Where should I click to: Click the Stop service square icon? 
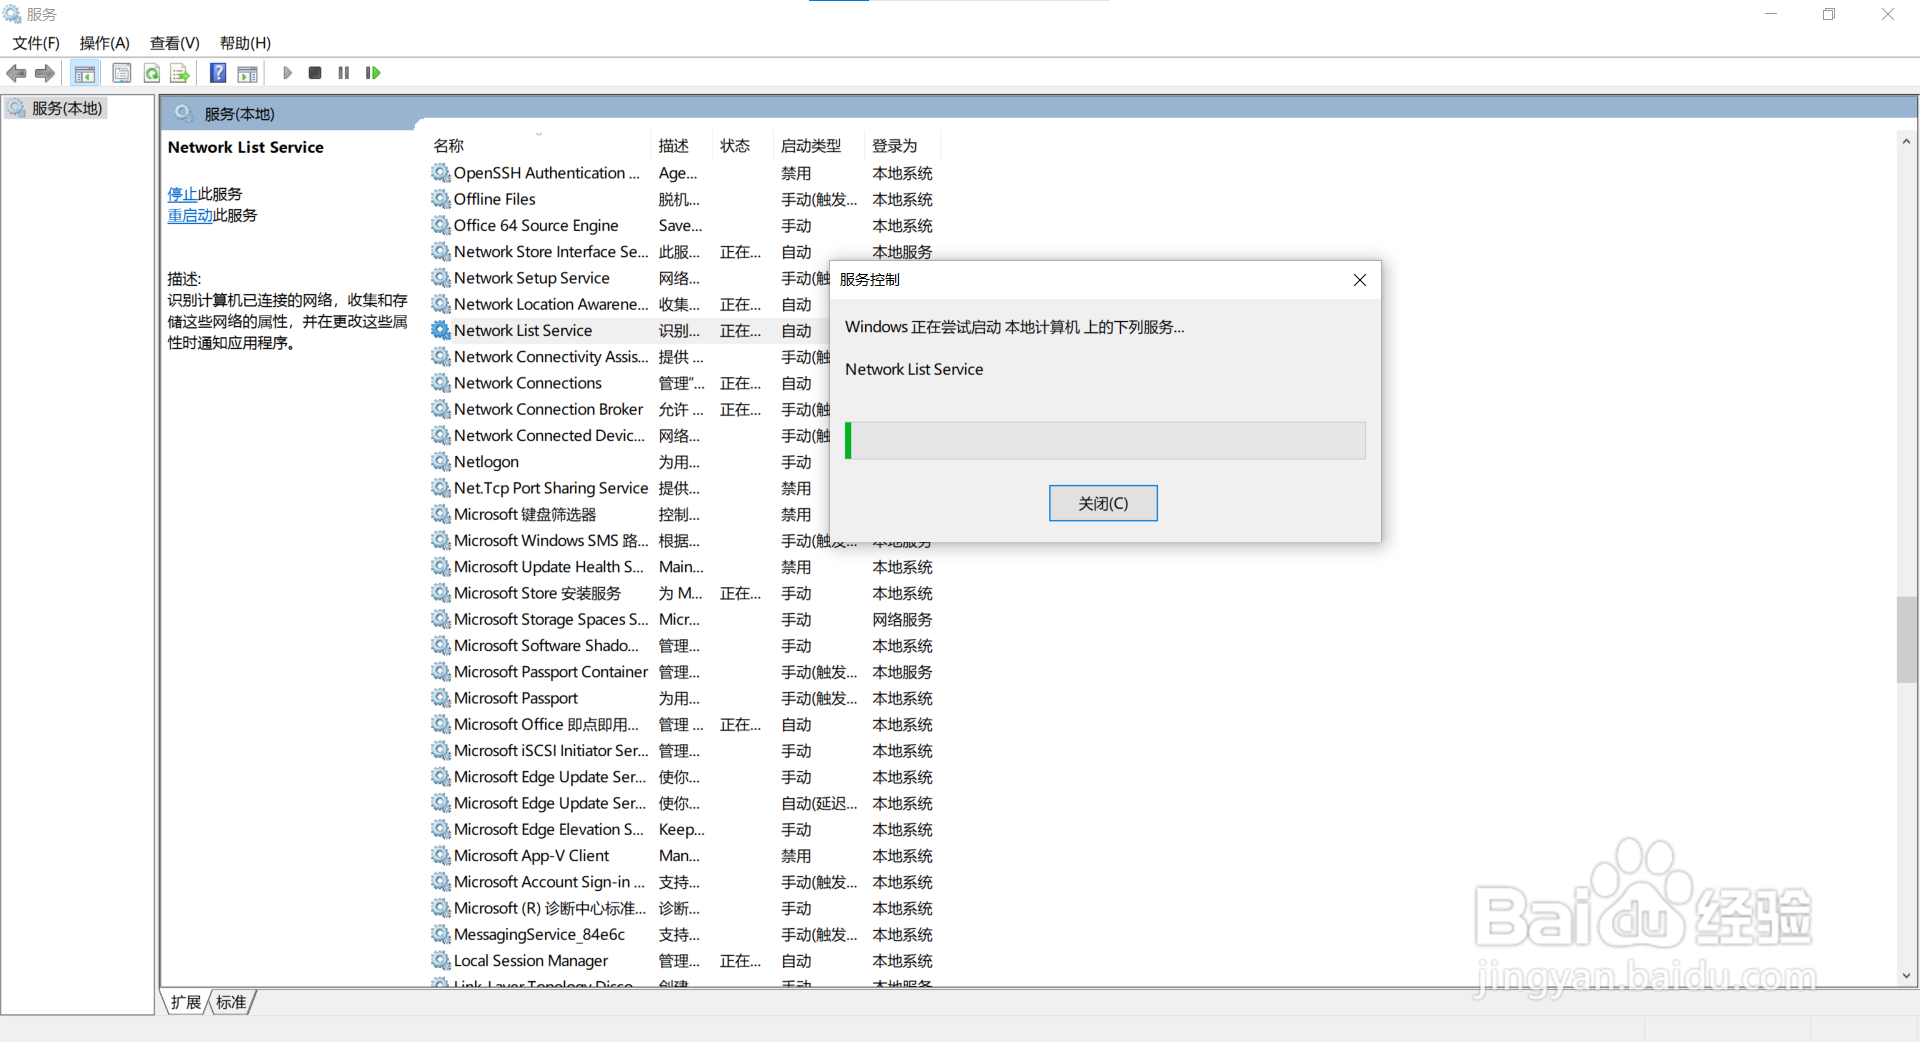tap(315, 73)
